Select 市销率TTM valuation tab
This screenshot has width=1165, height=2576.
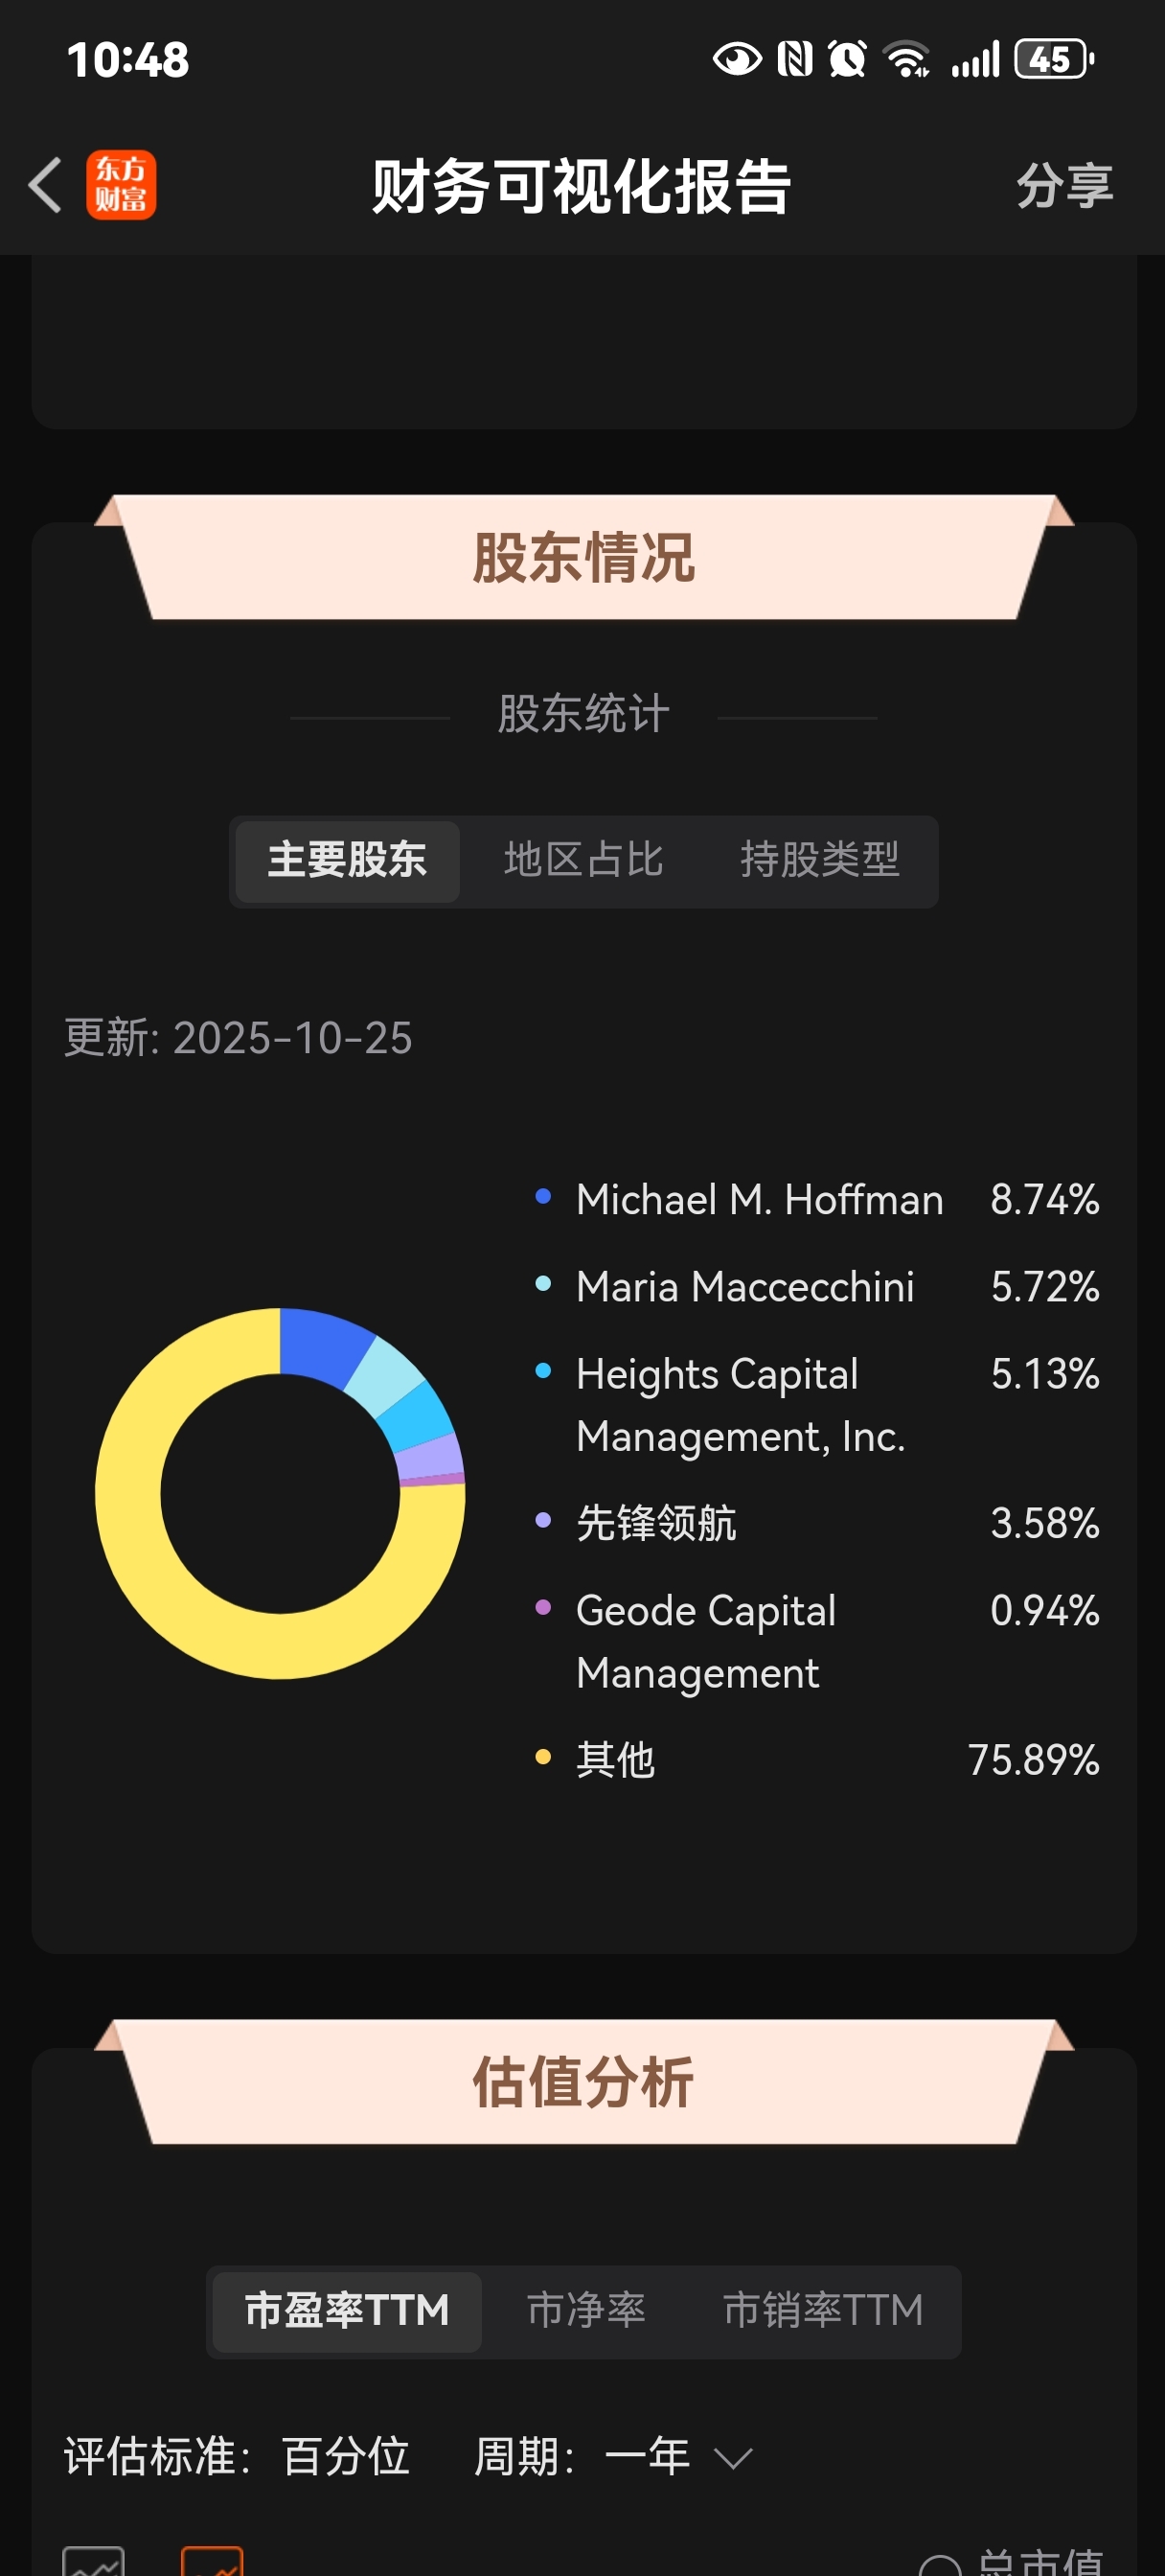pyautogui.click(x=822, y=2311)
